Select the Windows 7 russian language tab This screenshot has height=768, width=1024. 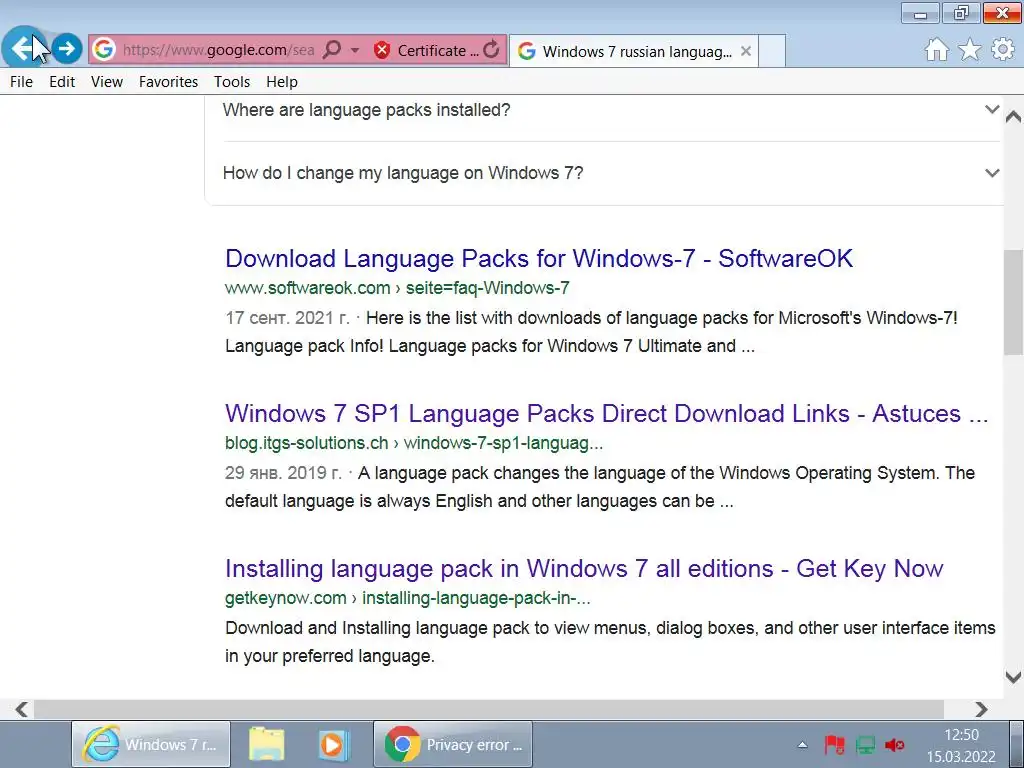633,51
